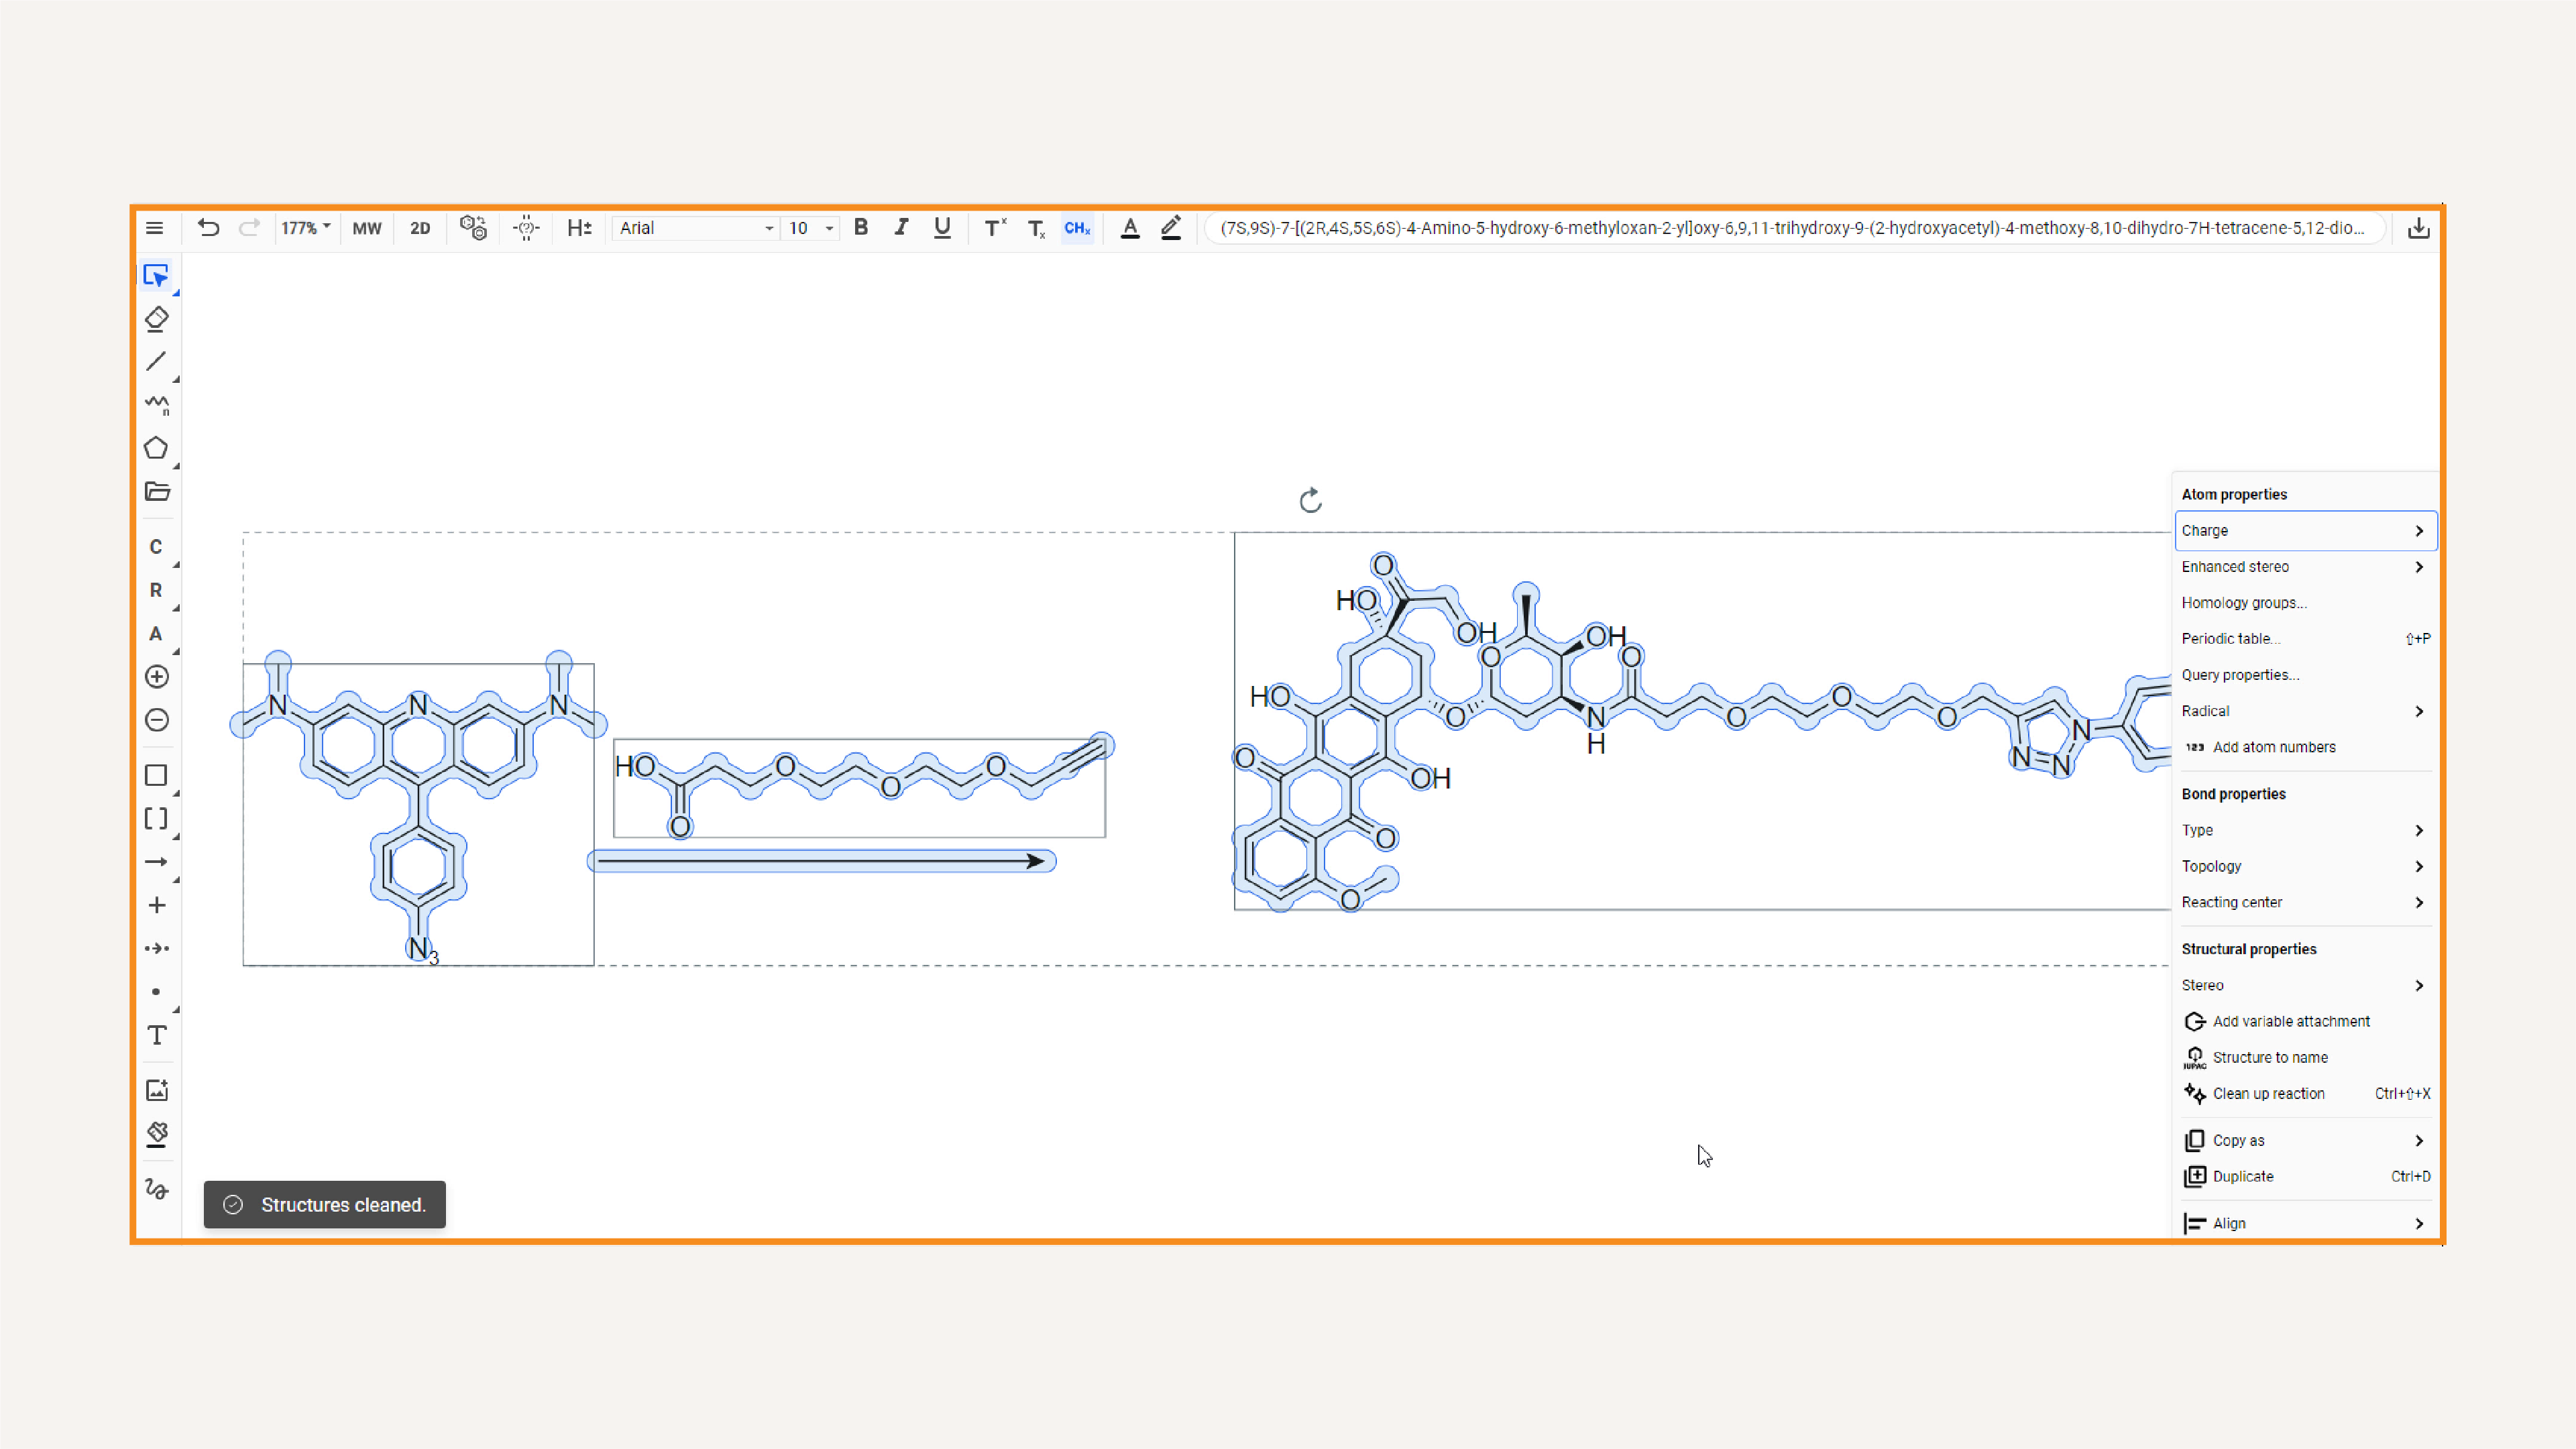Image resolution: width=2576 pixels, height=1449 pixels.
Task: Redo the undone action
Action: [x=249, y=228]
